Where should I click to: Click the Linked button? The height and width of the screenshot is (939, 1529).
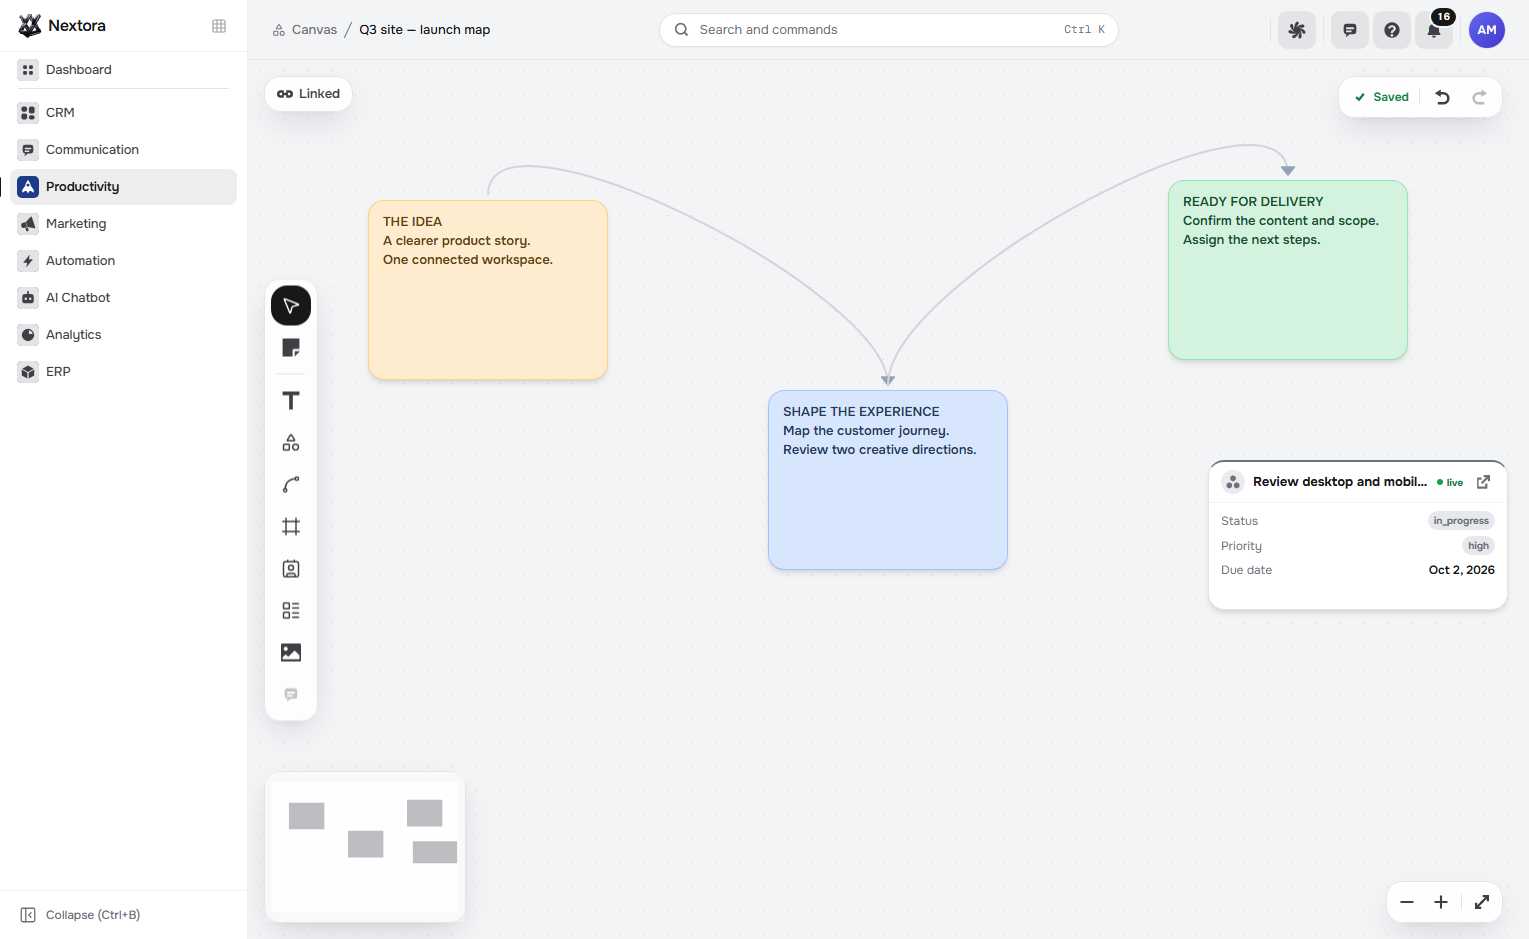[x=308, y=94]
